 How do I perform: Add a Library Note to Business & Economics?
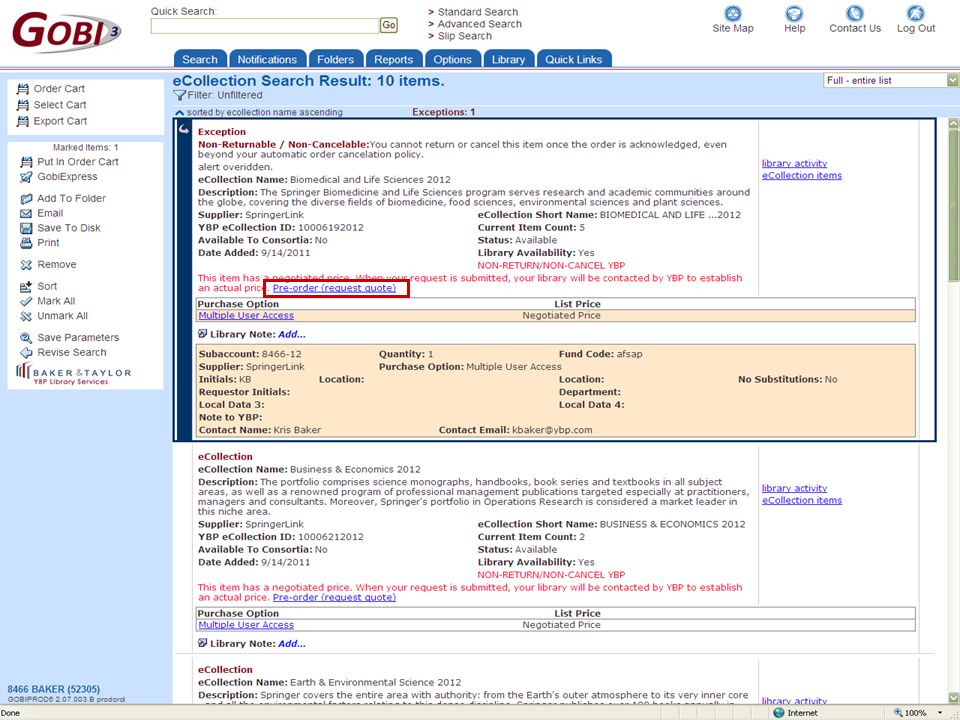click(291, 643)
